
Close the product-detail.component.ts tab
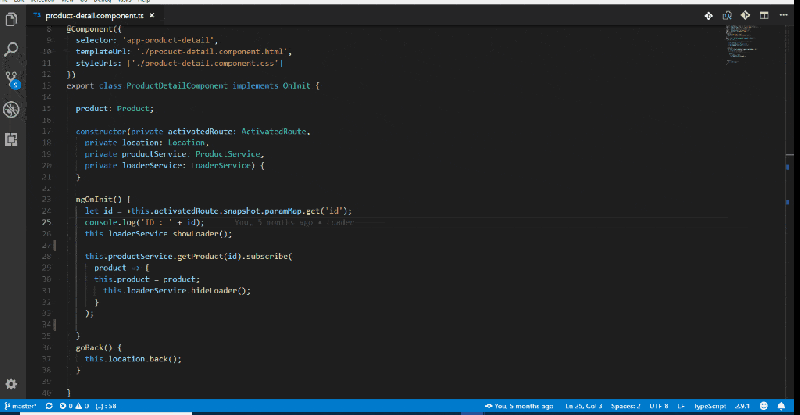[152, 16]
